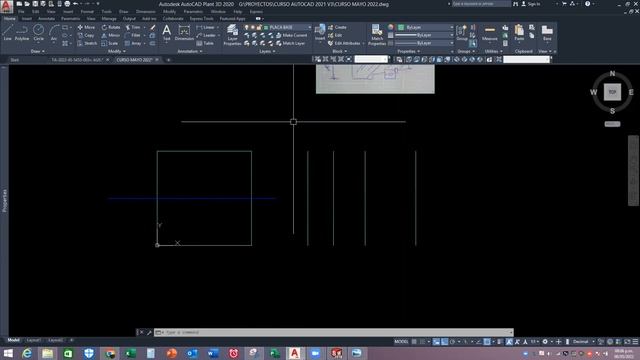Image resolution: width=640 pixels, height=360 pixels.
Task: Click the Group tool
Action: [462, 33]
